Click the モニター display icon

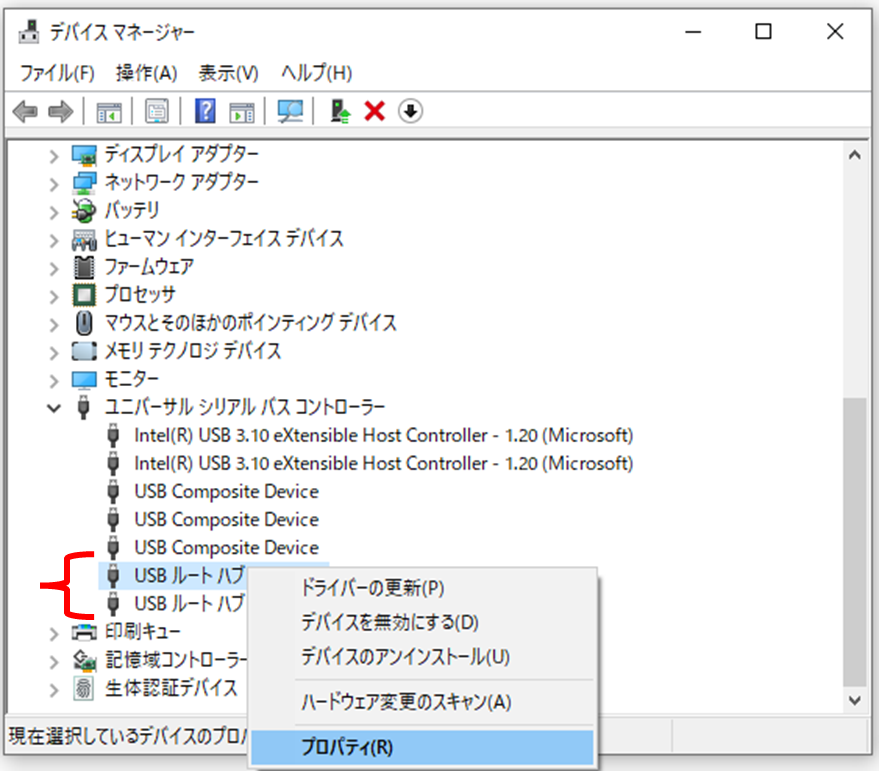tap(84, 380)
